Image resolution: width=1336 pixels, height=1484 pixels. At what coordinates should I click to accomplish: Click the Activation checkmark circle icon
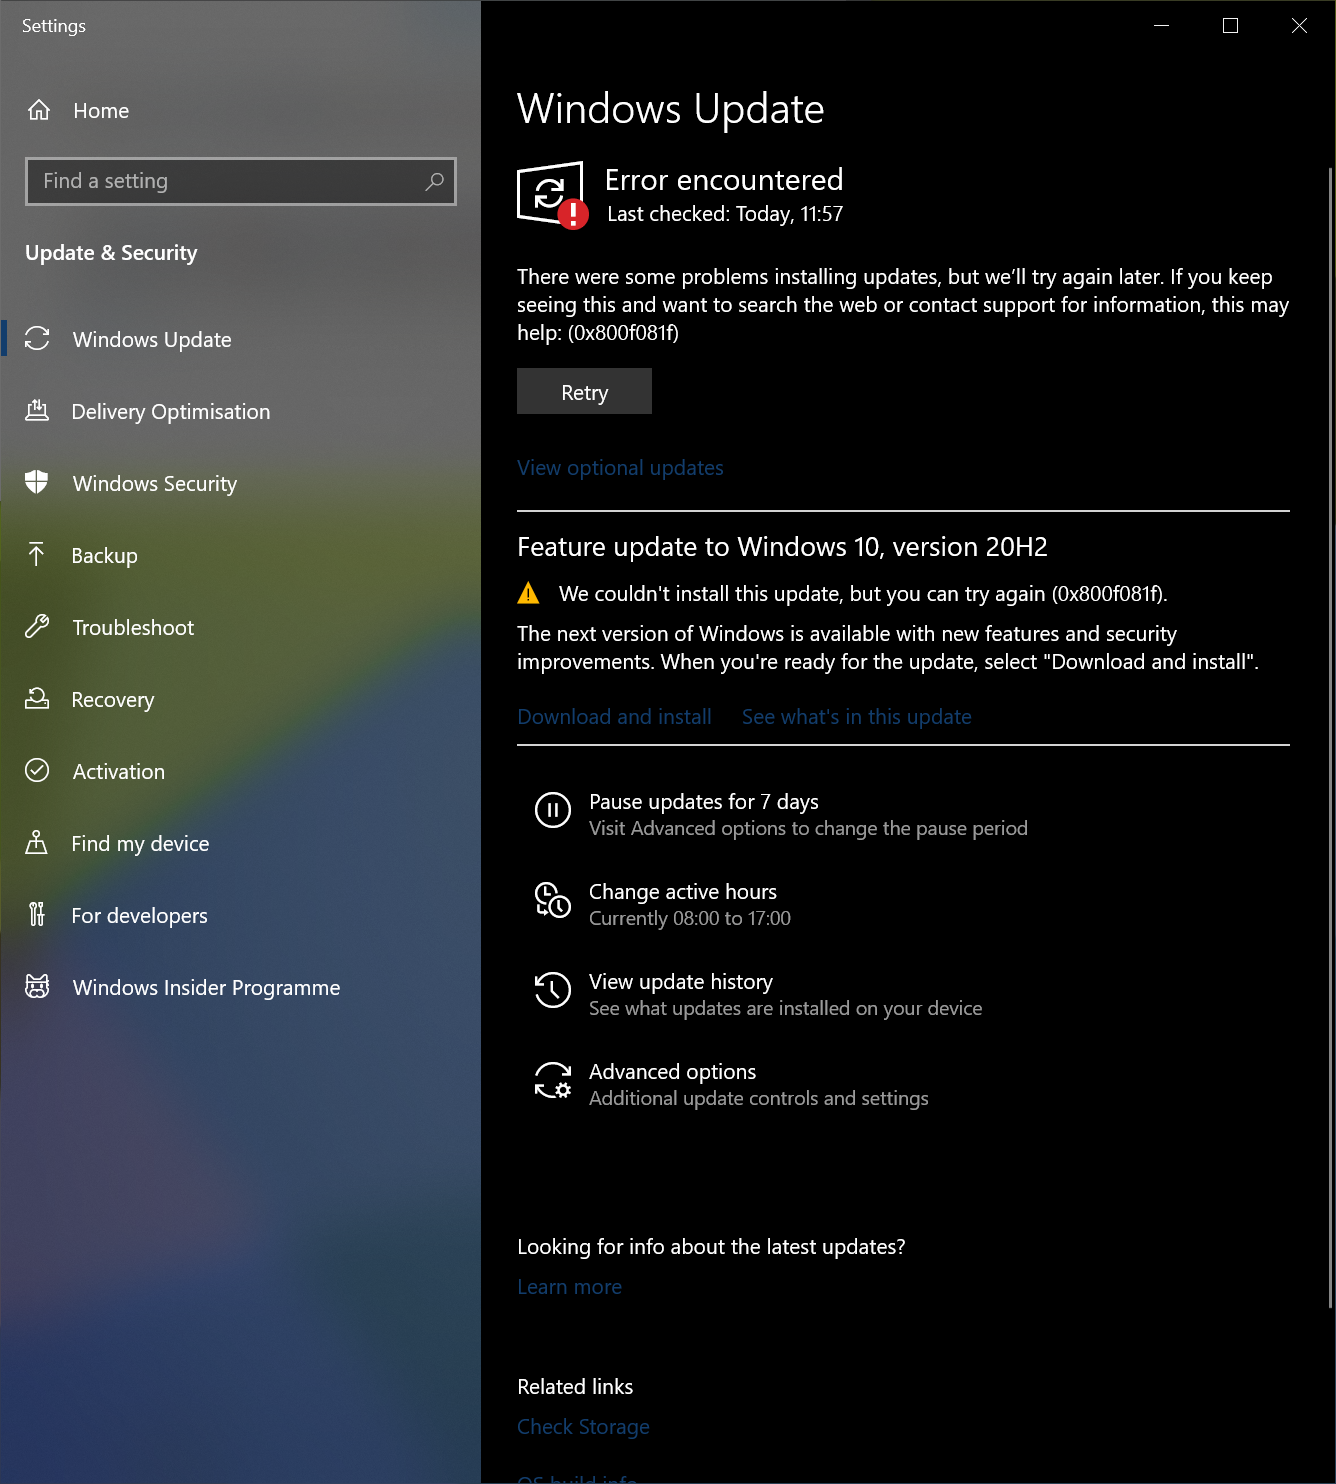37,771
